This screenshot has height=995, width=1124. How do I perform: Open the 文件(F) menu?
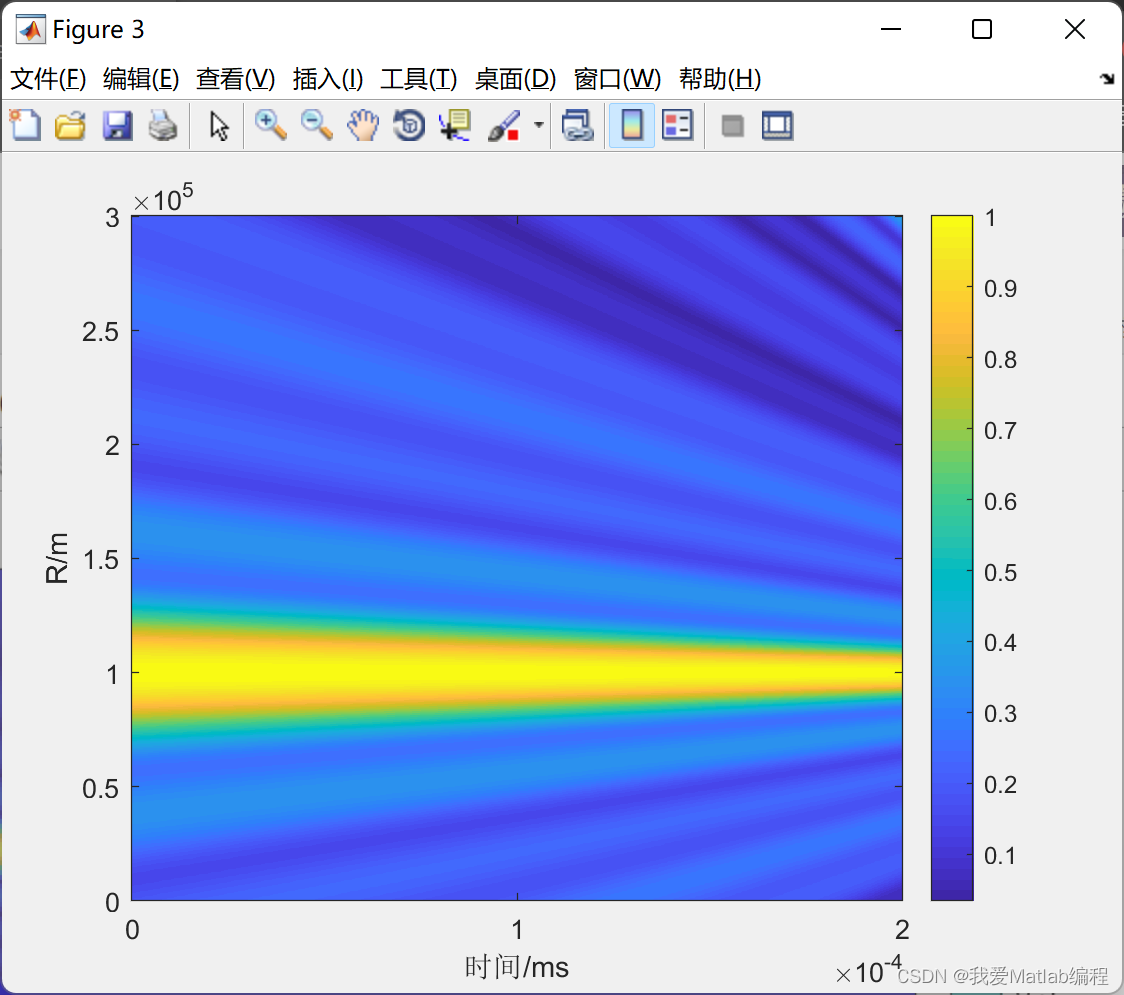click(x=48, y=79)
